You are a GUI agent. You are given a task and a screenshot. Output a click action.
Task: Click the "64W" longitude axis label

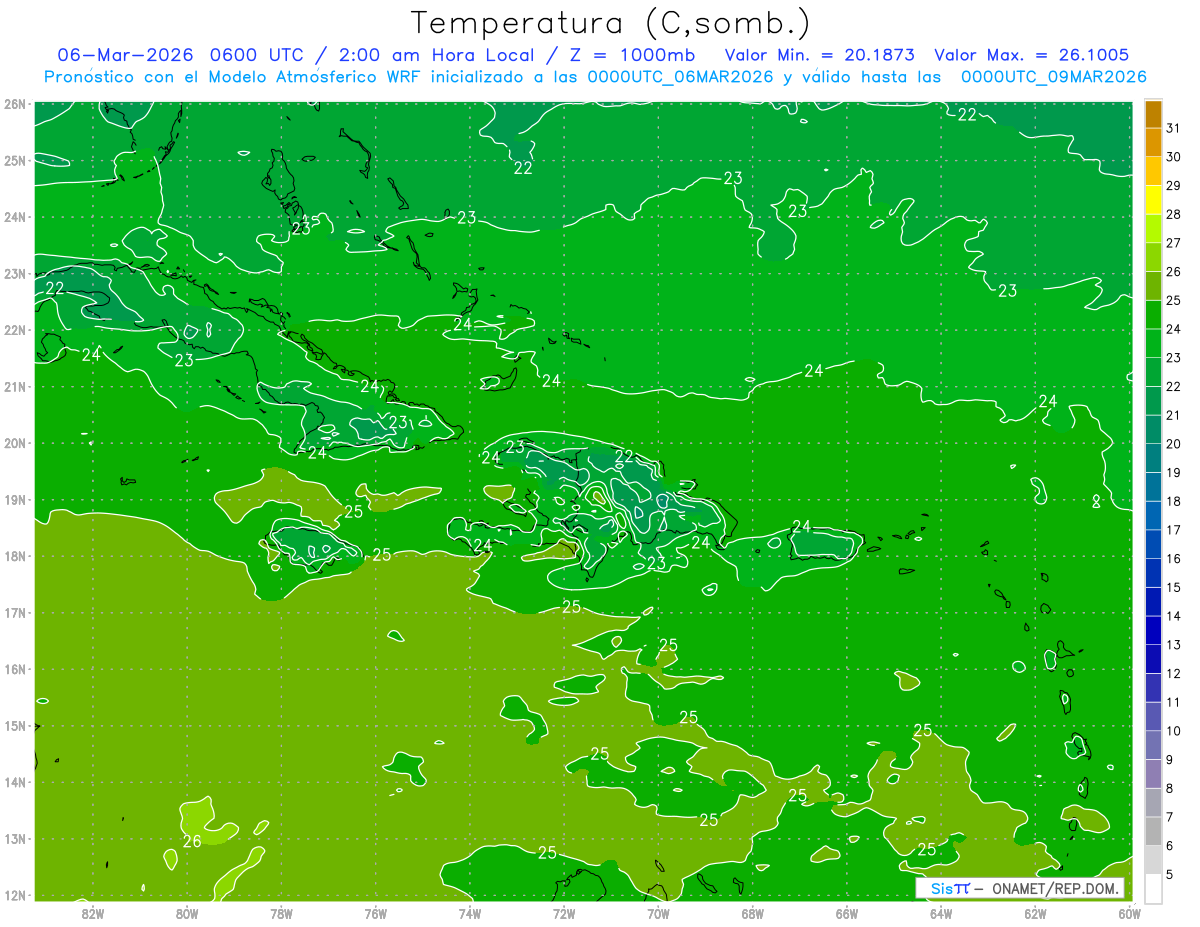(x=941, y=913)
